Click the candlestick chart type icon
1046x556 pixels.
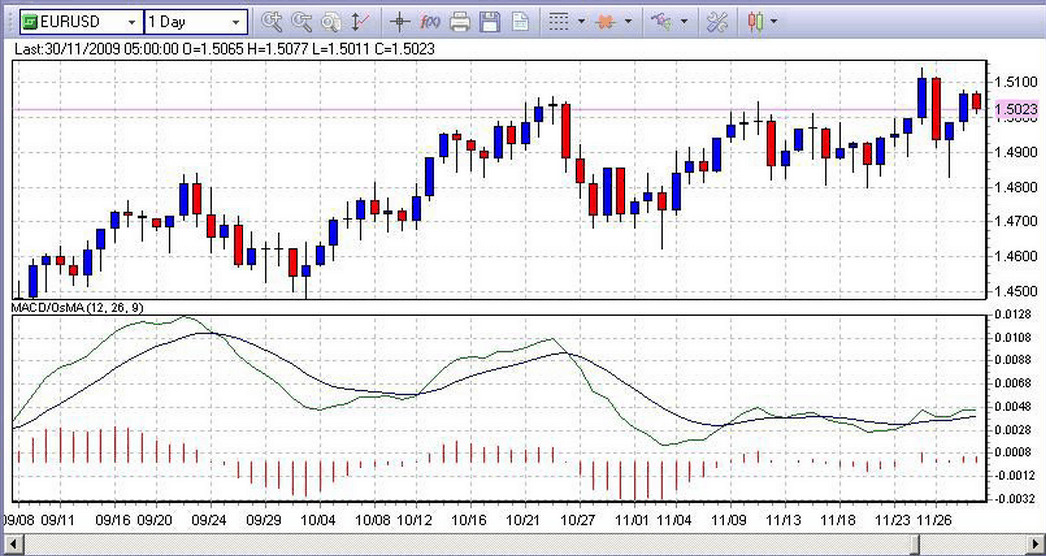click(x=755, y=20)
